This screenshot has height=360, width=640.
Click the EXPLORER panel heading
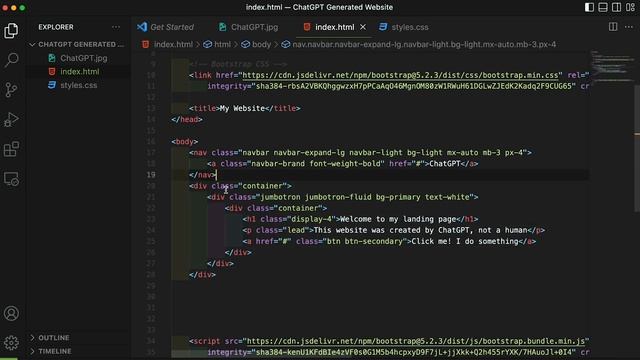pos(56,27)
